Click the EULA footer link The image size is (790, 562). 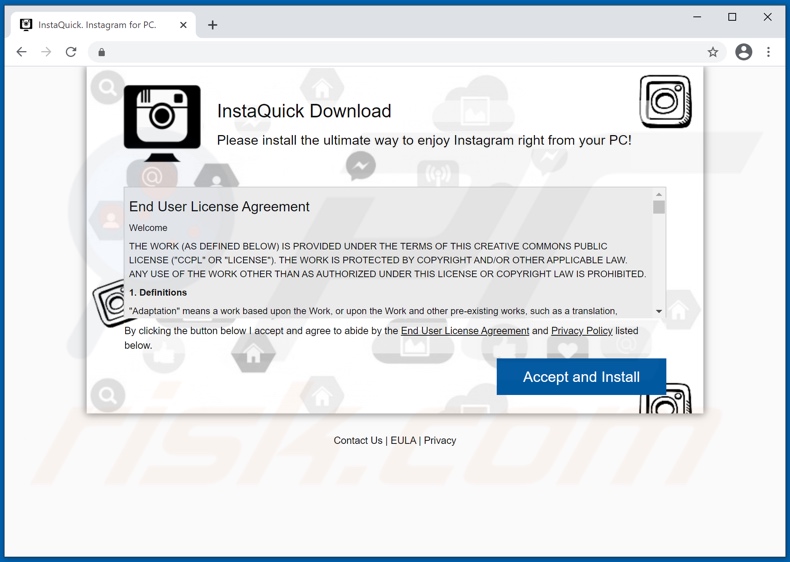[x=403, y=441]
